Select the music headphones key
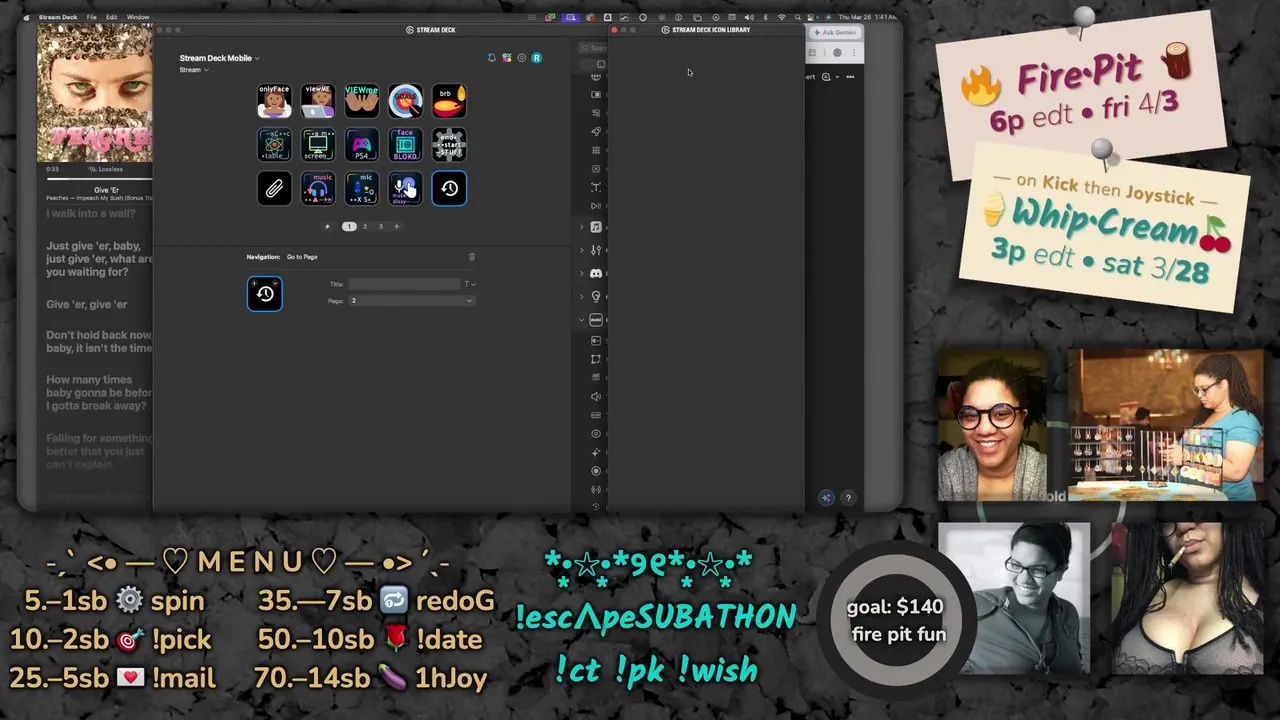Image resolution: width=1280 pixels, height=720 pixels. click(318, 189)
